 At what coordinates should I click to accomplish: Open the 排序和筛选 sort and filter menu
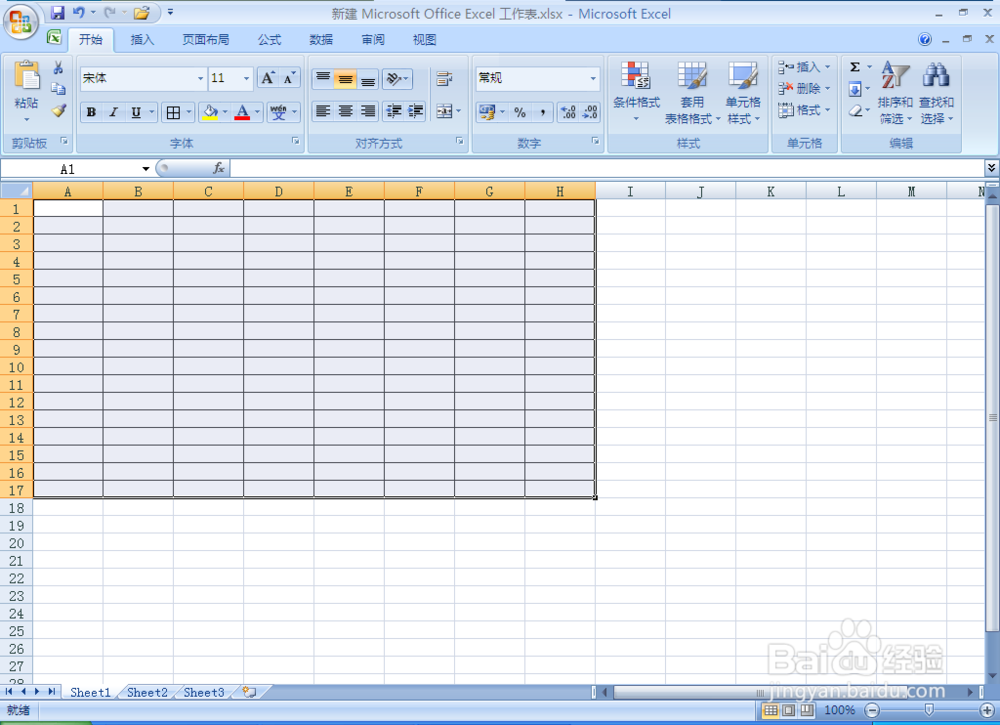tap(895, 92)
